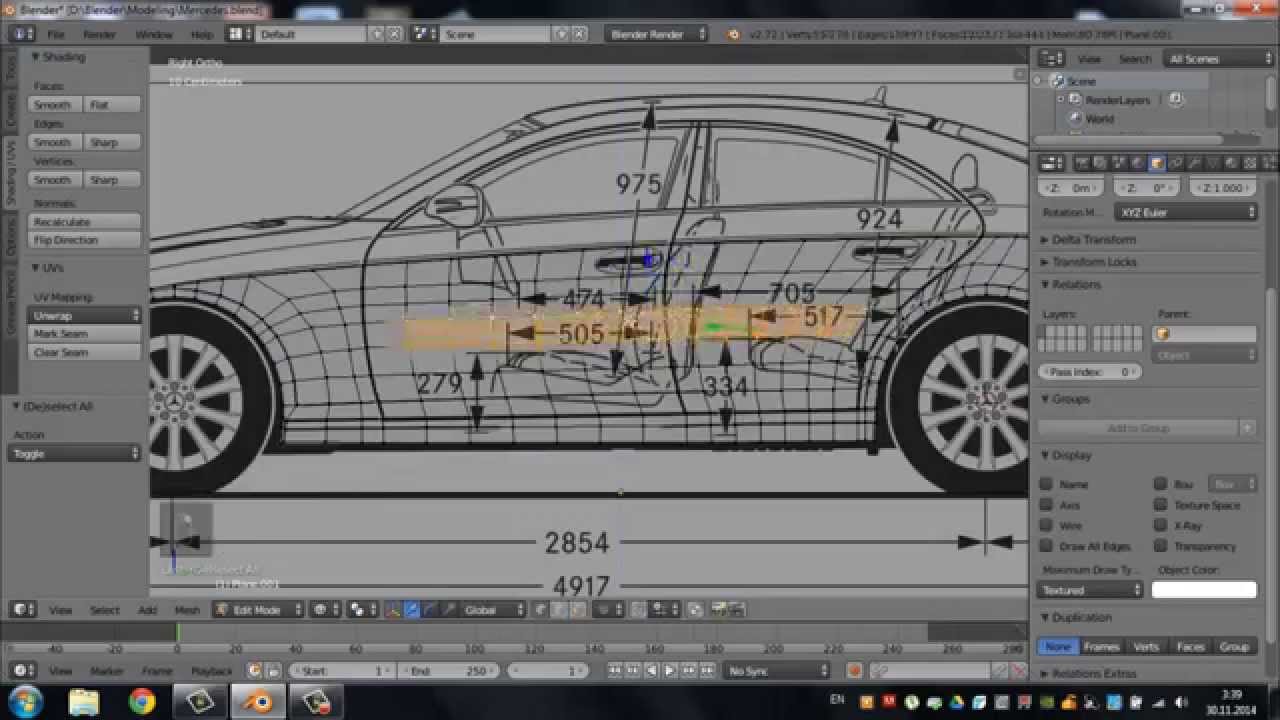
Task: Enable the X-Ray checkbox
Action: [x=1160, y=525]
